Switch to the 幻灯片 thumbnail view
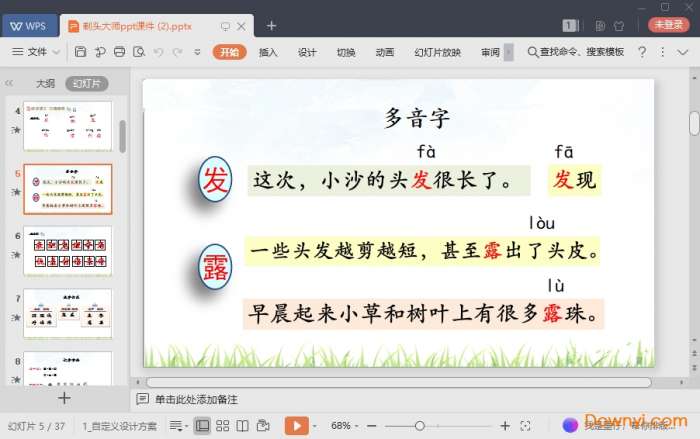Viewport: 700px width, 439px height. pos(87,84)
